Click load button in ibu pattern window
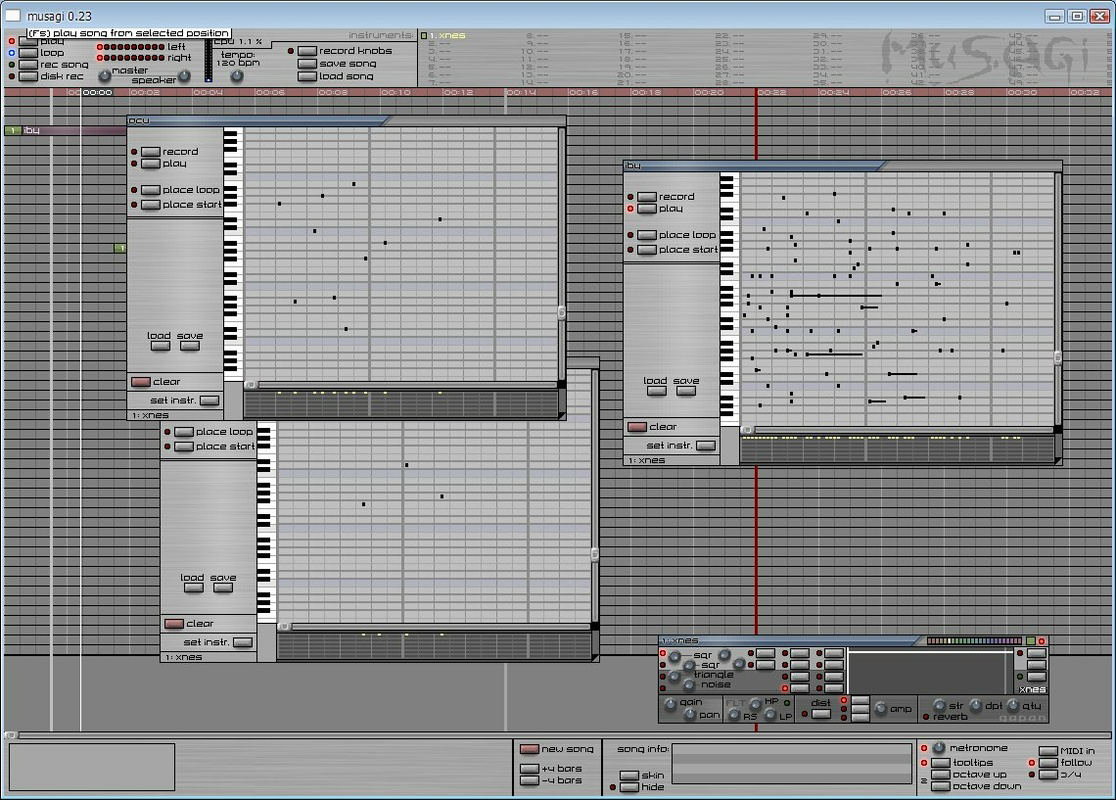1116x800 pixels. [x=656, y=391]
